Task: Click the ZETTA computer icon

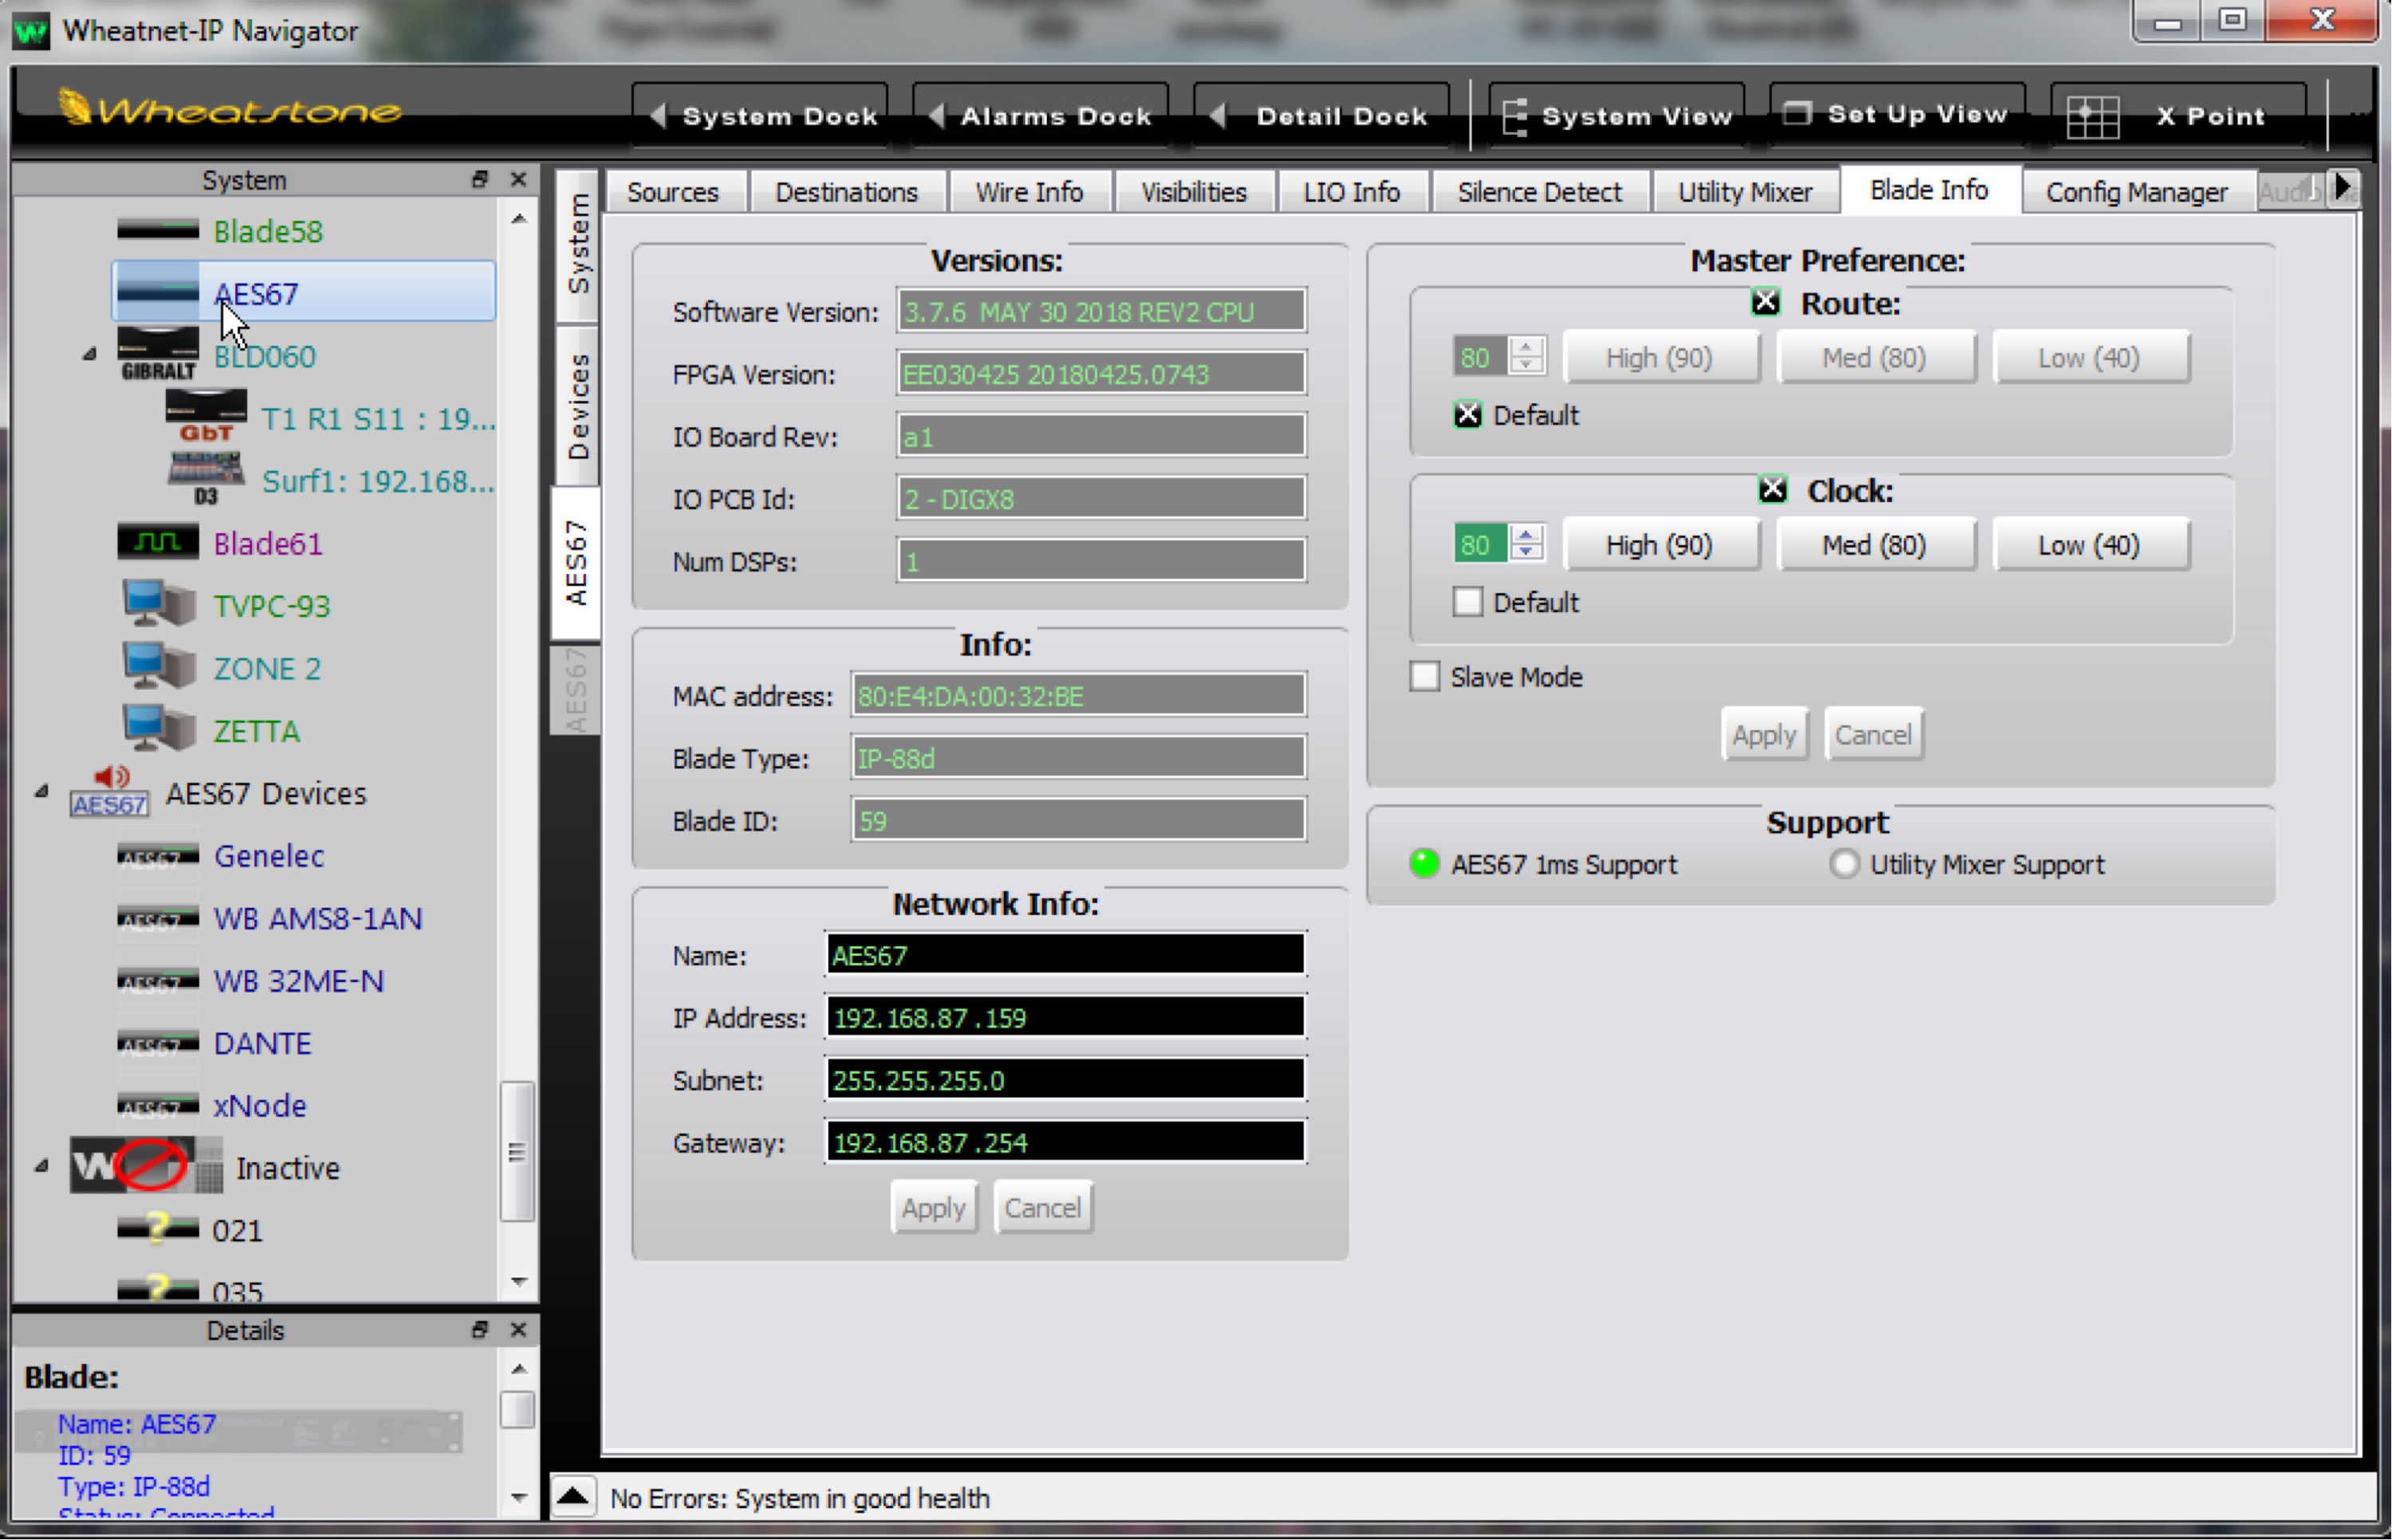Action: click(158, 729)
